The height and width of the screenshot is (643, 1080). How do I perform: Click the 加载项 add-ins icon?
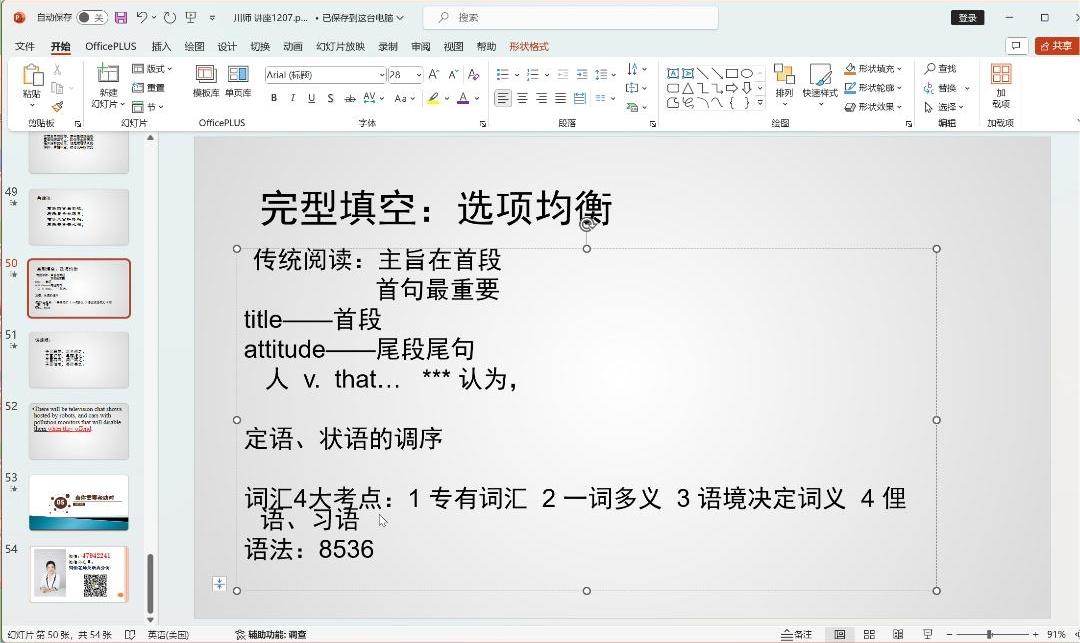[1000, 84]
